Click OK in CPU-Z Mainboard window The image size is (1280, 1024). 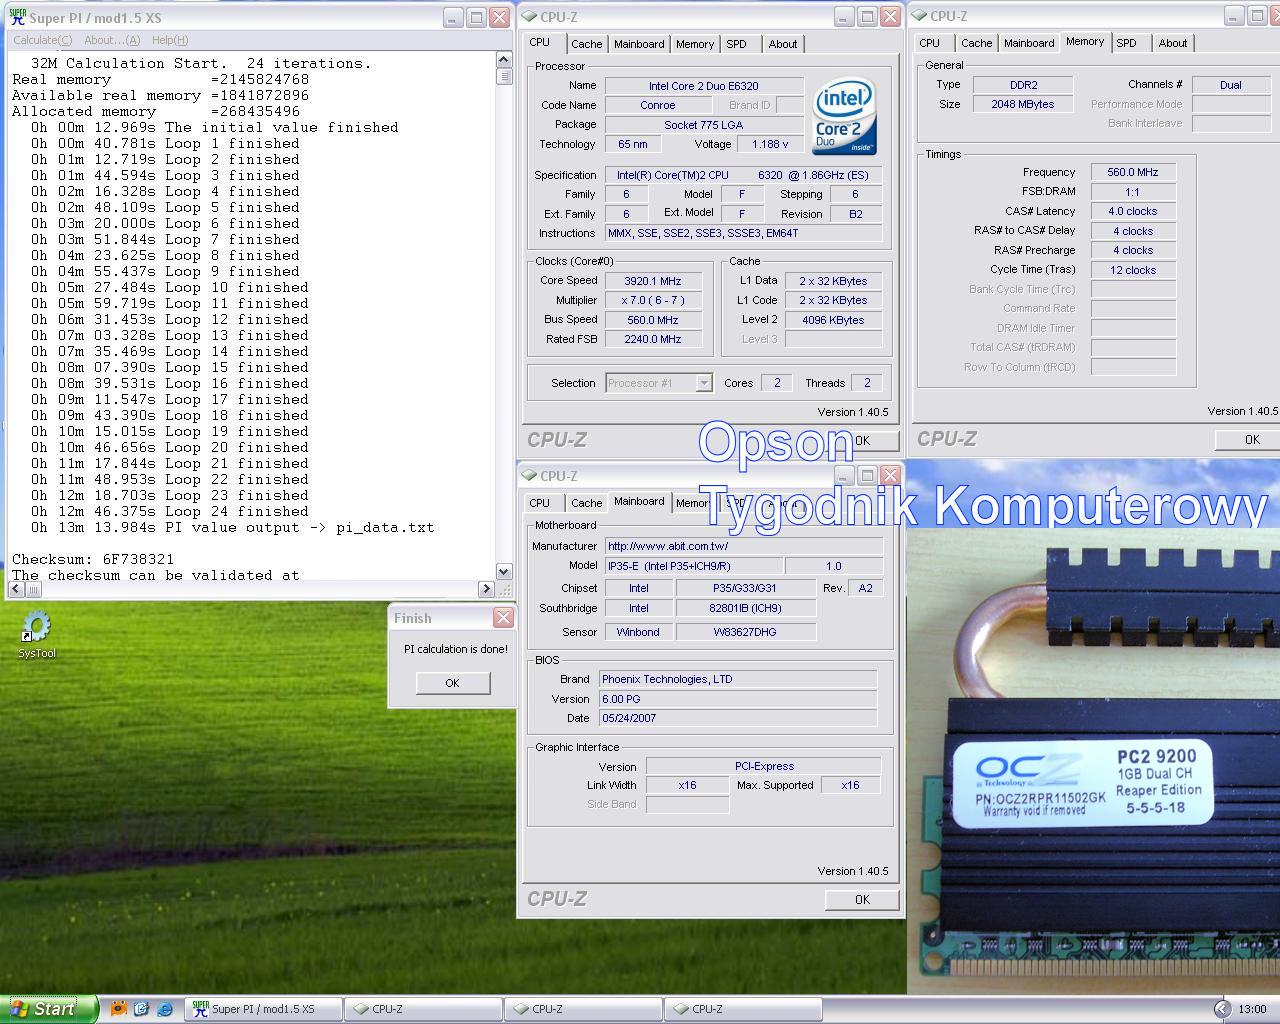[862, 900]
